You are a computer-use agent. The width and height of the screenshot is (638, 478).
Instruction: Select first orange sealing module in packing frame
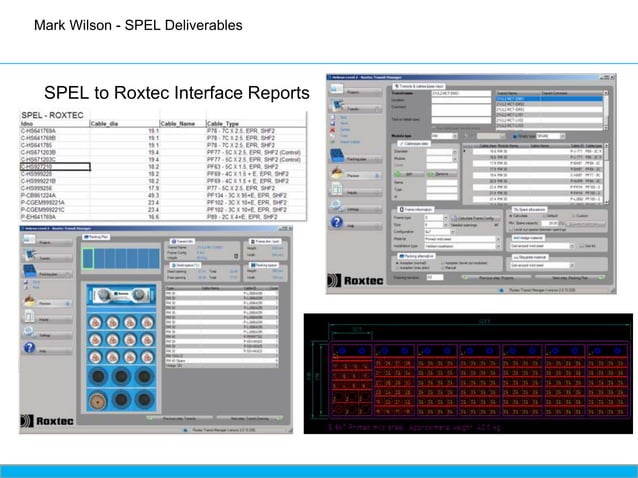pos(95,323)
